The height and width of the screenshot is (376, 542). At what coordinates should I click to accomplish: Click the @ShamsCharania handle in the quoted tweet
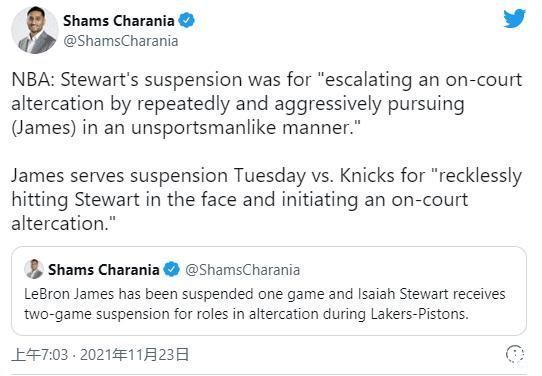tap(243, 270)
